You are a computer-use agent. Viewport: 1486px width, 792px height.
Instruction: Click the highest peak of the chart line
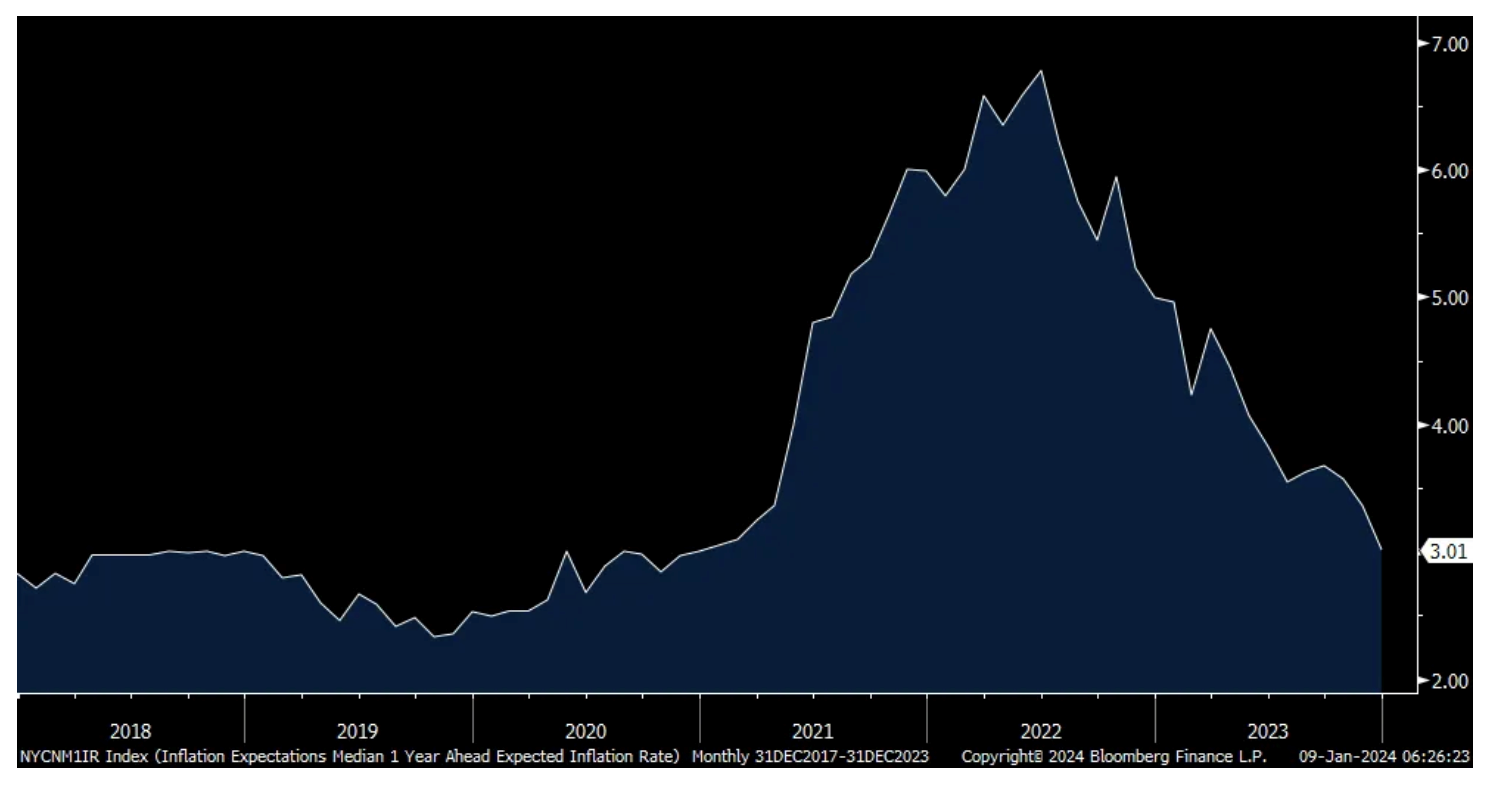[1041, 71]
